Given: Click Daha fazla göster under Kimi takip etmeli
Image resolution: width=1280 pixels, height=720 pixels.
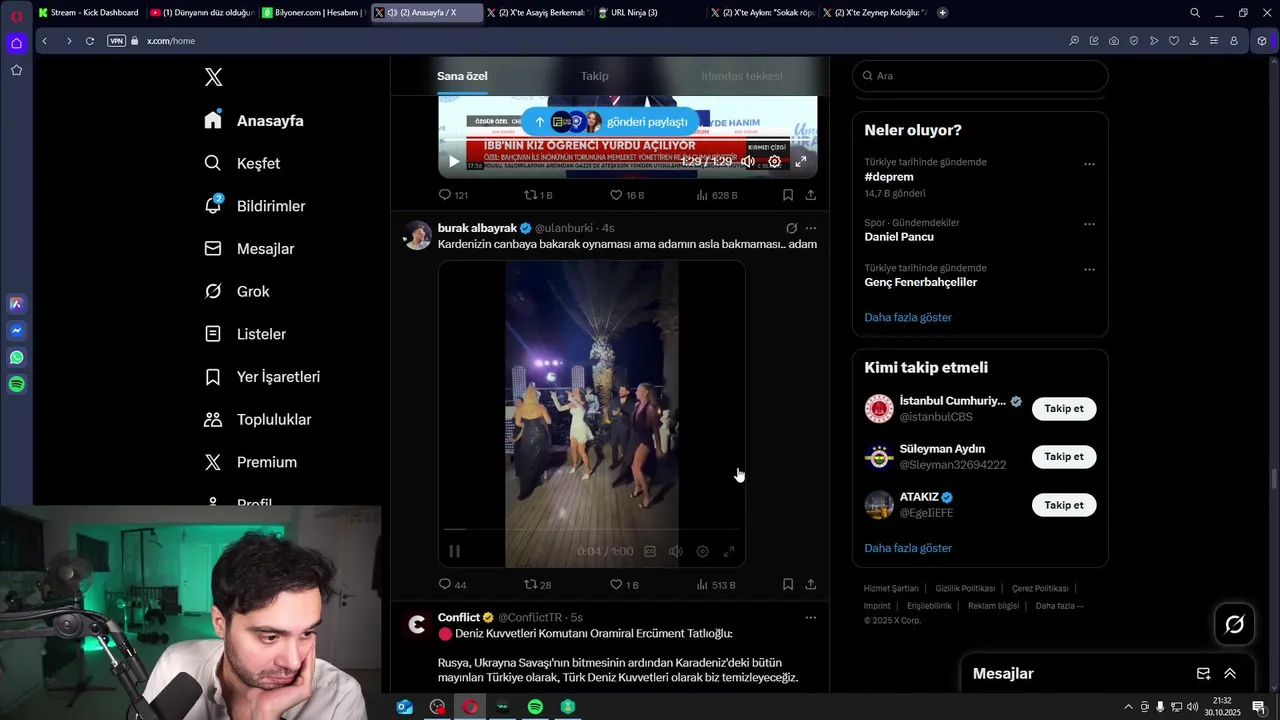Looking at the screenshot, I should tap(908, 548).
